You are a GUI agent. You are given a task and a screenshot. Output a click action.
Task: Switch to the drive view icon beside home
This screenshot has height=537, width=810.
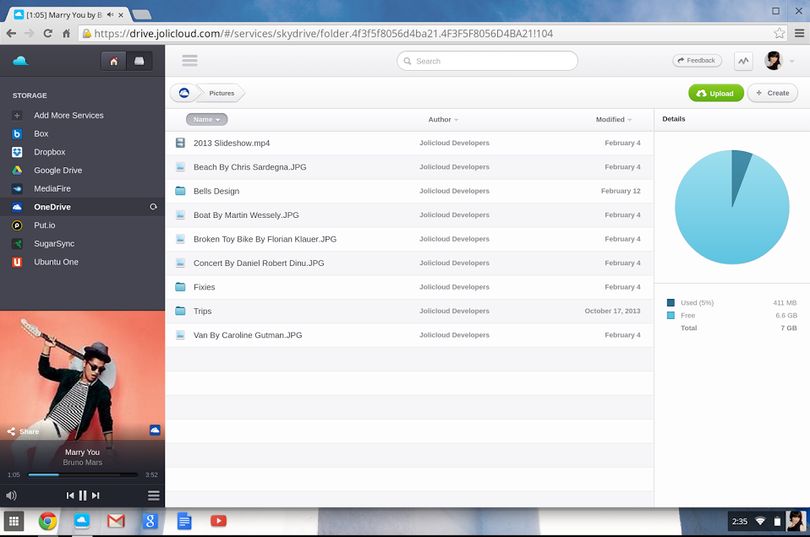point(139,61)
